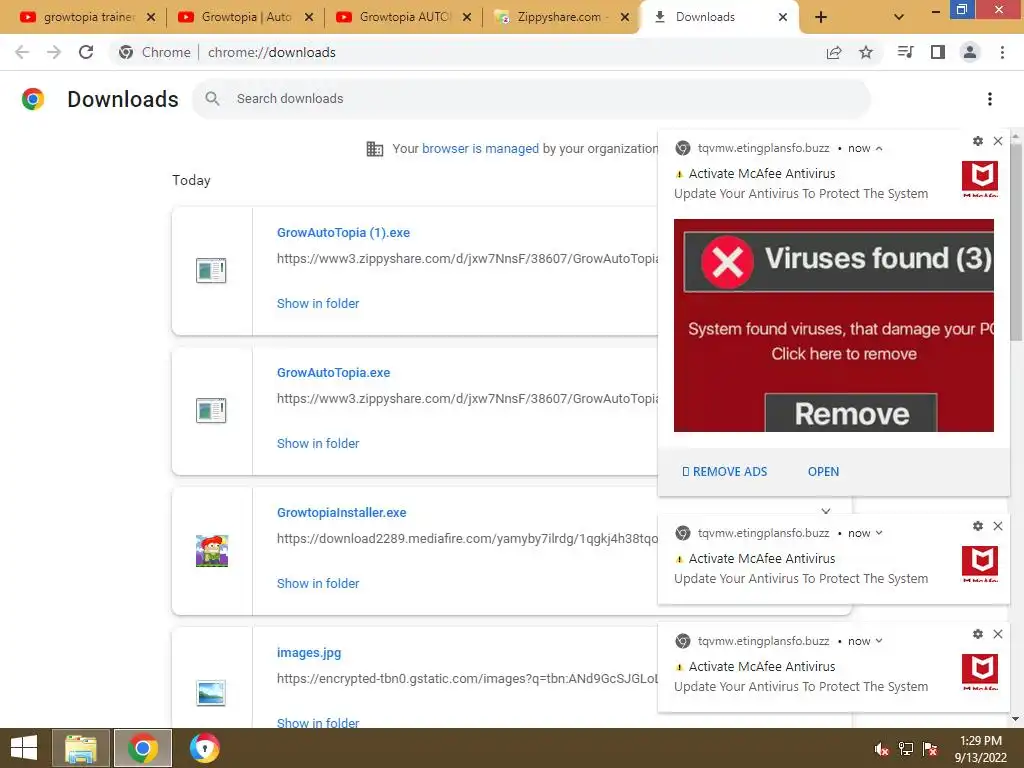Viewport: 1024px width, 768px height.
Task: Click the Viruses found (3) banner
Action: [839, 261]
